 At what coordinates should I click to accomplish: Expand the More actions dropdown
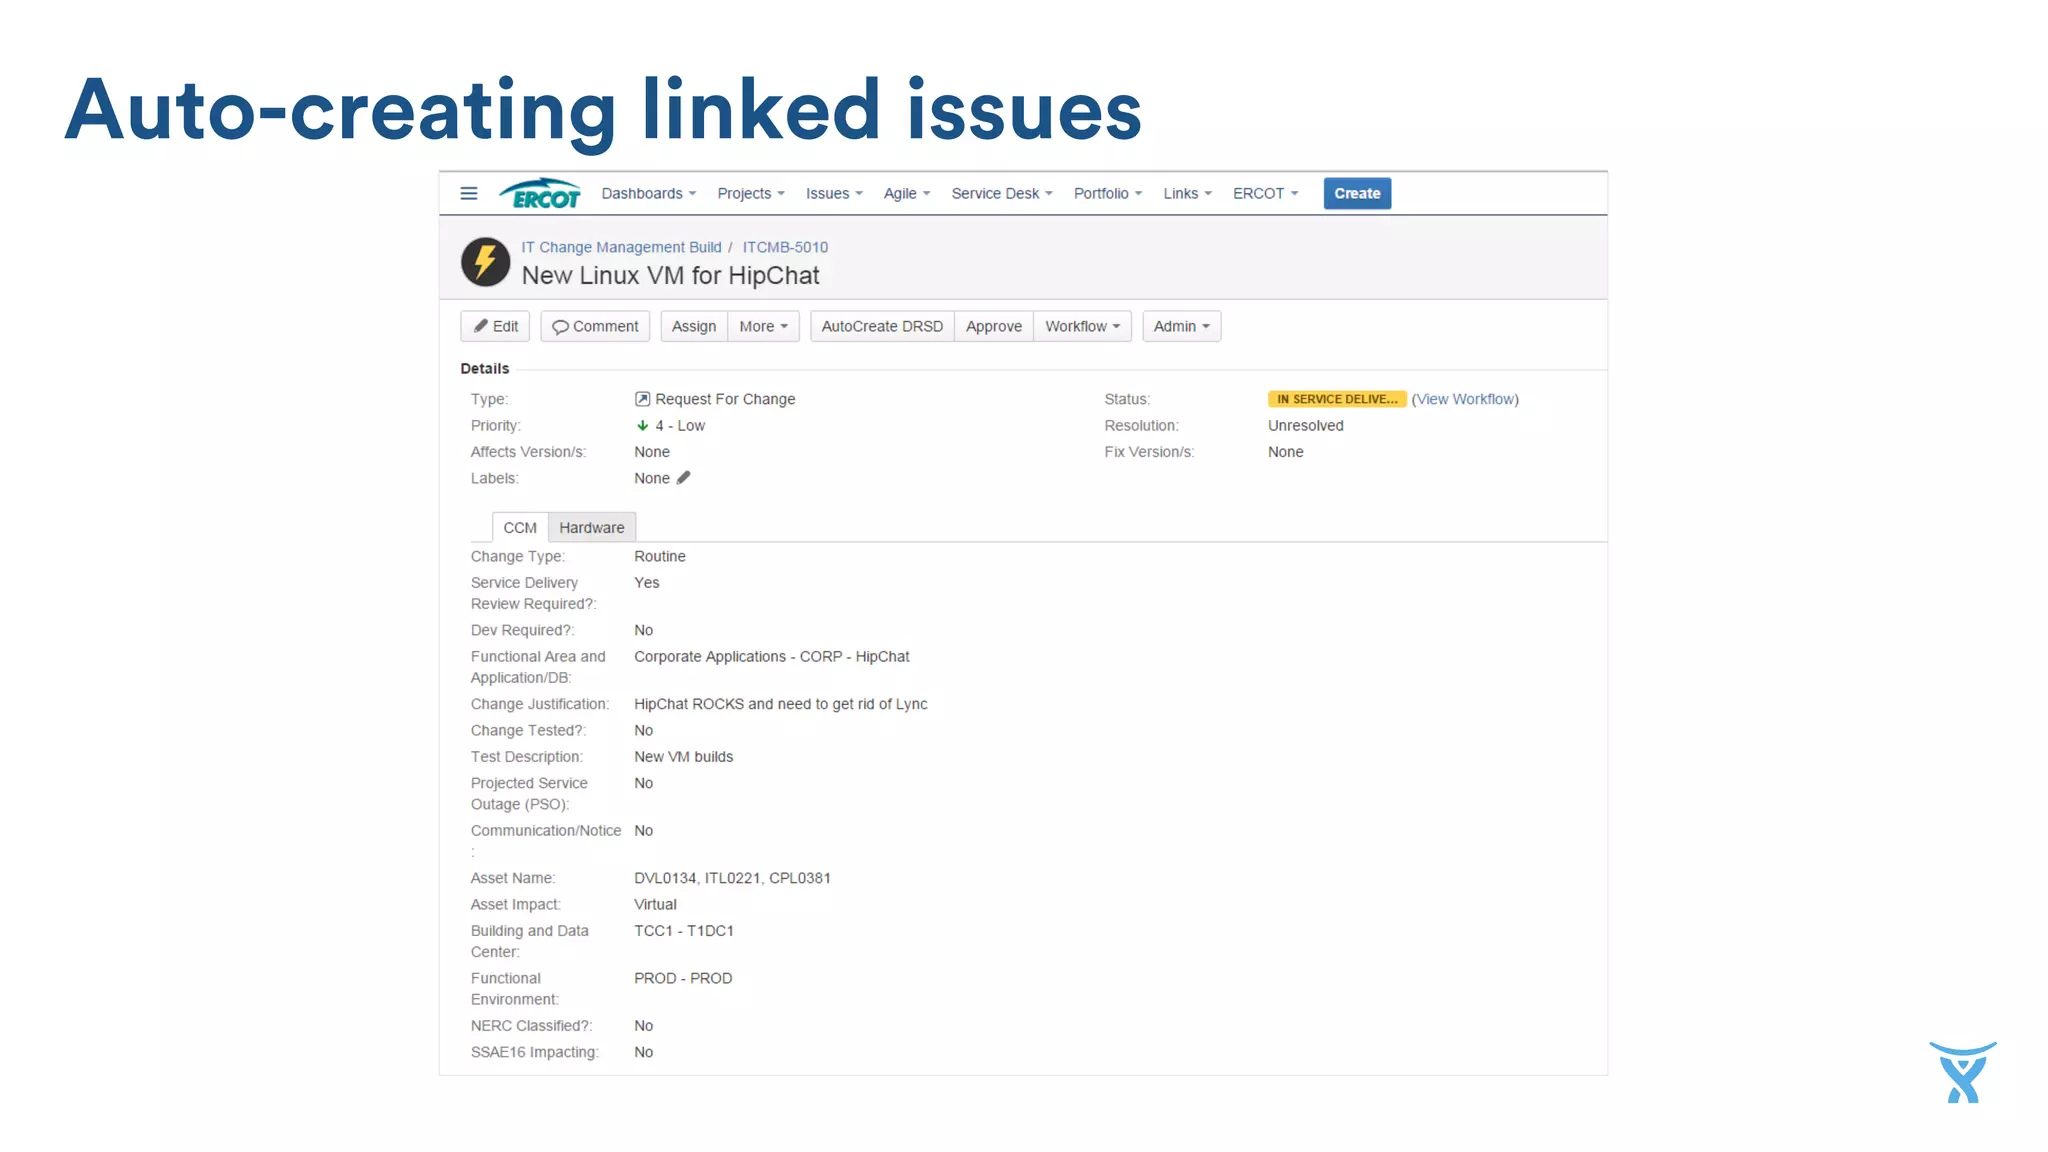(x=763, y=326)
